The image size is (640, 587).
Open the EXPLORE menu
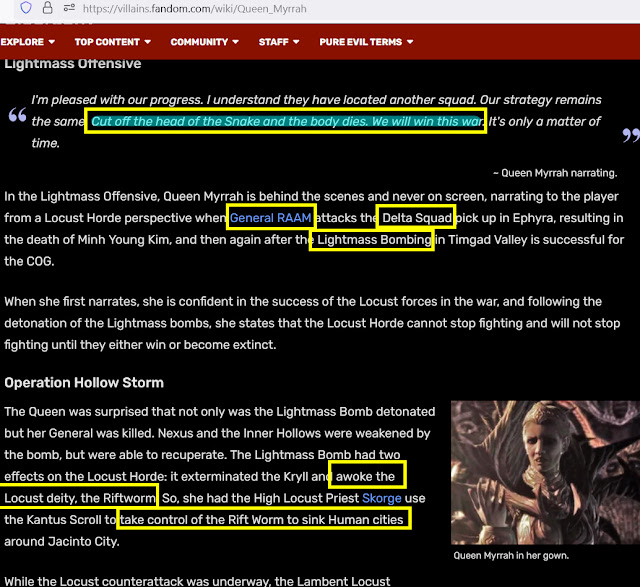tap(27, 42)
